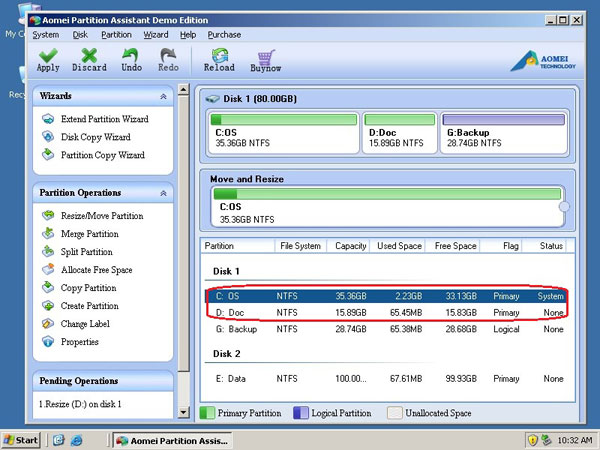Click the Flag column header
The image size is (600, 450).
pyautogui.click(x=501, y=246)
